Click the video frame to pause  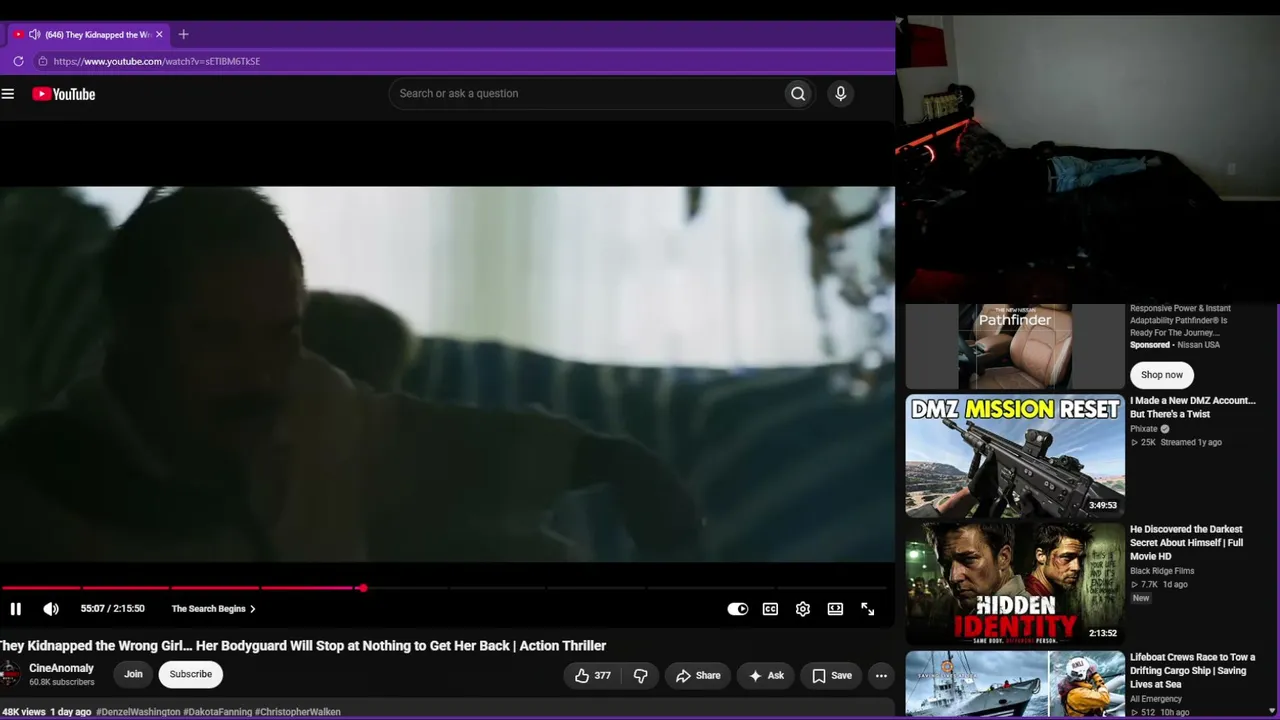447,374
